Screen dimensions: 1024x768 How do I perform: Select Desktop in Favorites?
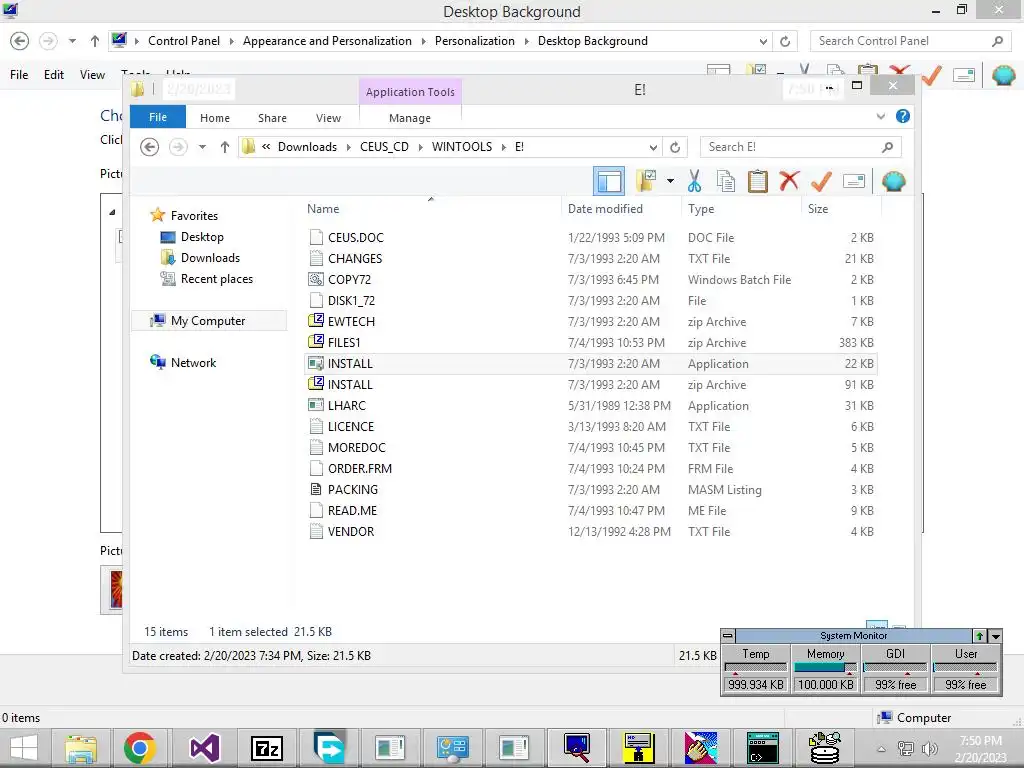pyautogui.click(x=201, y=237)
